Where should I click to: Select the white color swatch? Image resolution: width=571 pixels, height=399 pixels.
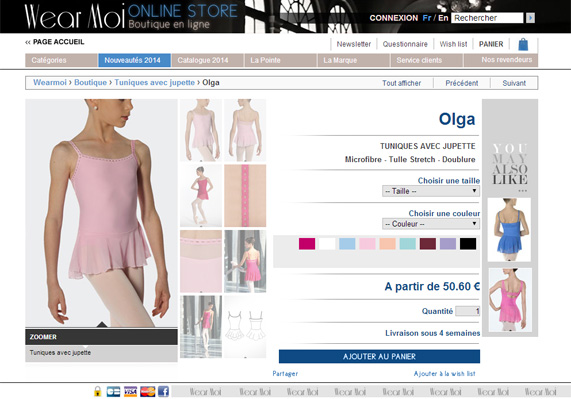point(327,244)
